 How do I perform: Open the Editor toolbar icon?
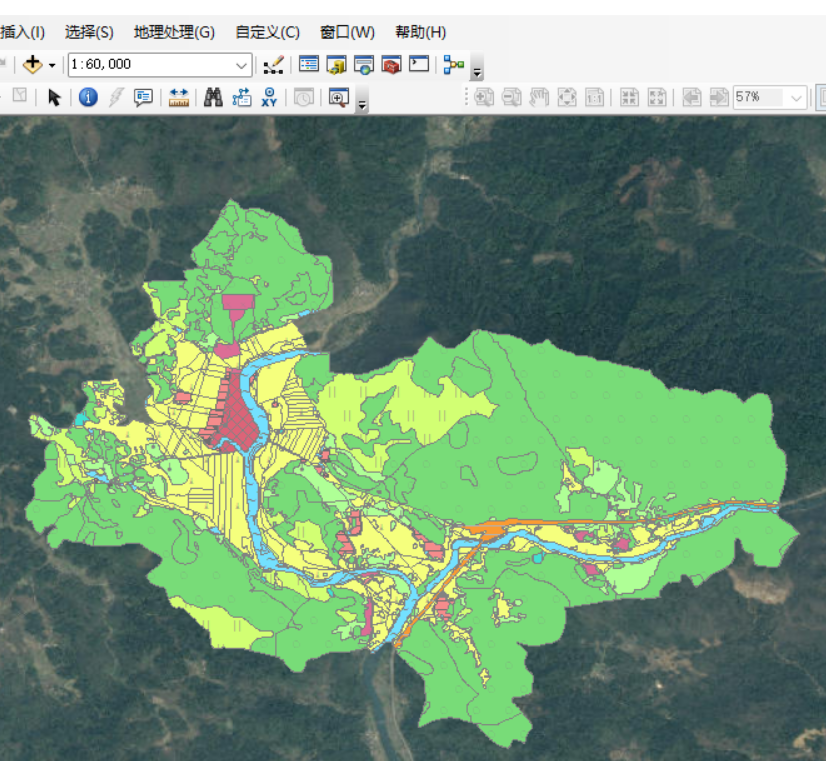pos(273,65)
